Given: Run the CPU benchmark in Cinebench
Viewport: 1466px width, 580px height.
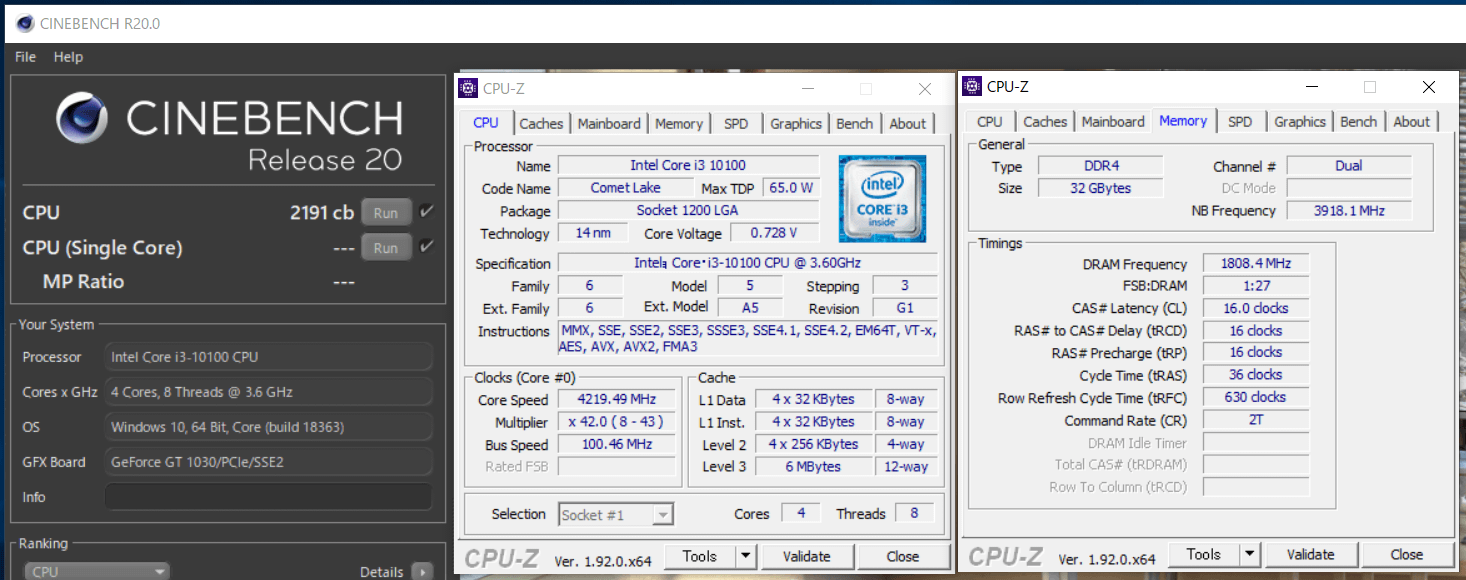Looking at the screenshot, I should [386, 212].
